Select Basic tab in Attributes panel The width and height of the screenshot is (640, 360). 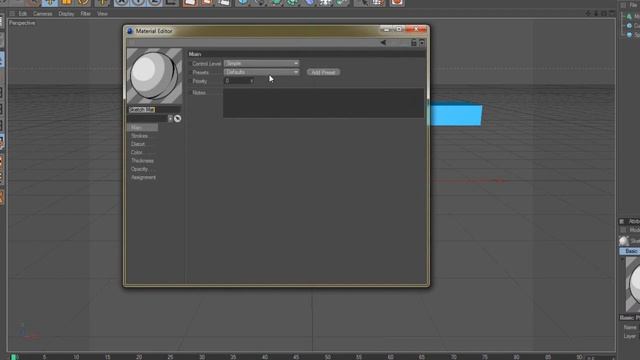click(x=631, y=251)
